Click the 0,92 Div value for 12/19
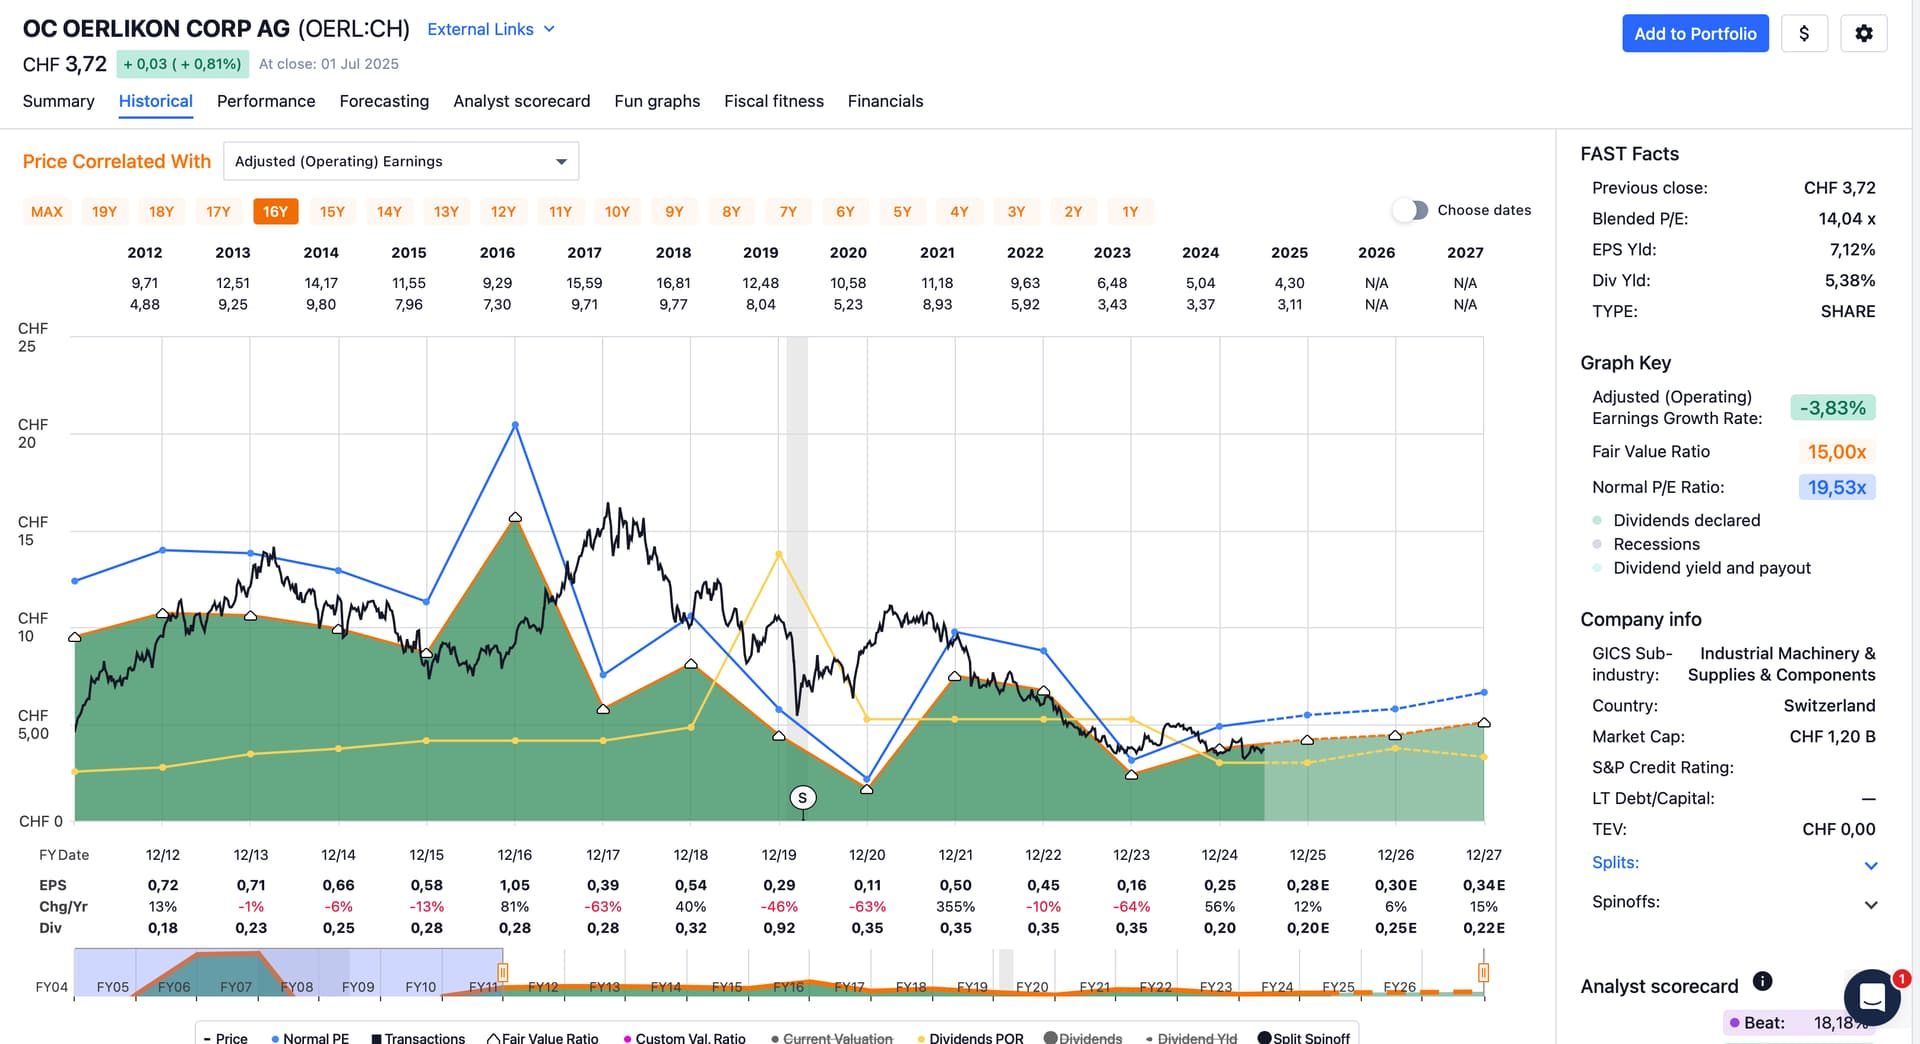 coord(779,928)
